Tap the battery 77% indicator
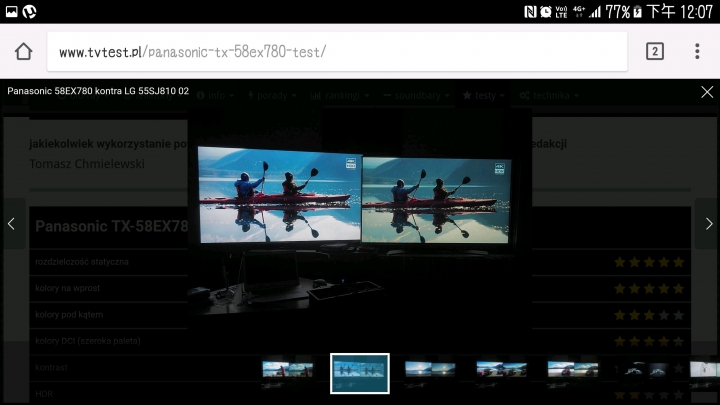 coord(623,11)
